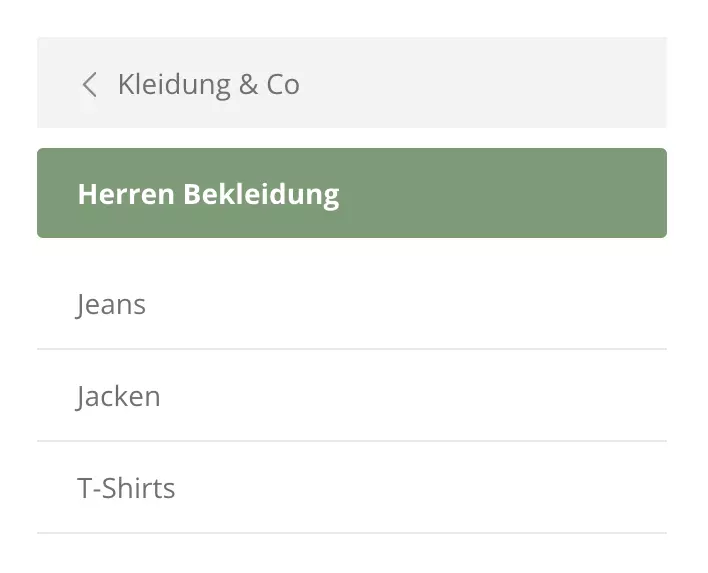This screenshot has height=573, width=708.
Task: Return to parent category Kleidung & Co
Action: [x=208, y=85]
